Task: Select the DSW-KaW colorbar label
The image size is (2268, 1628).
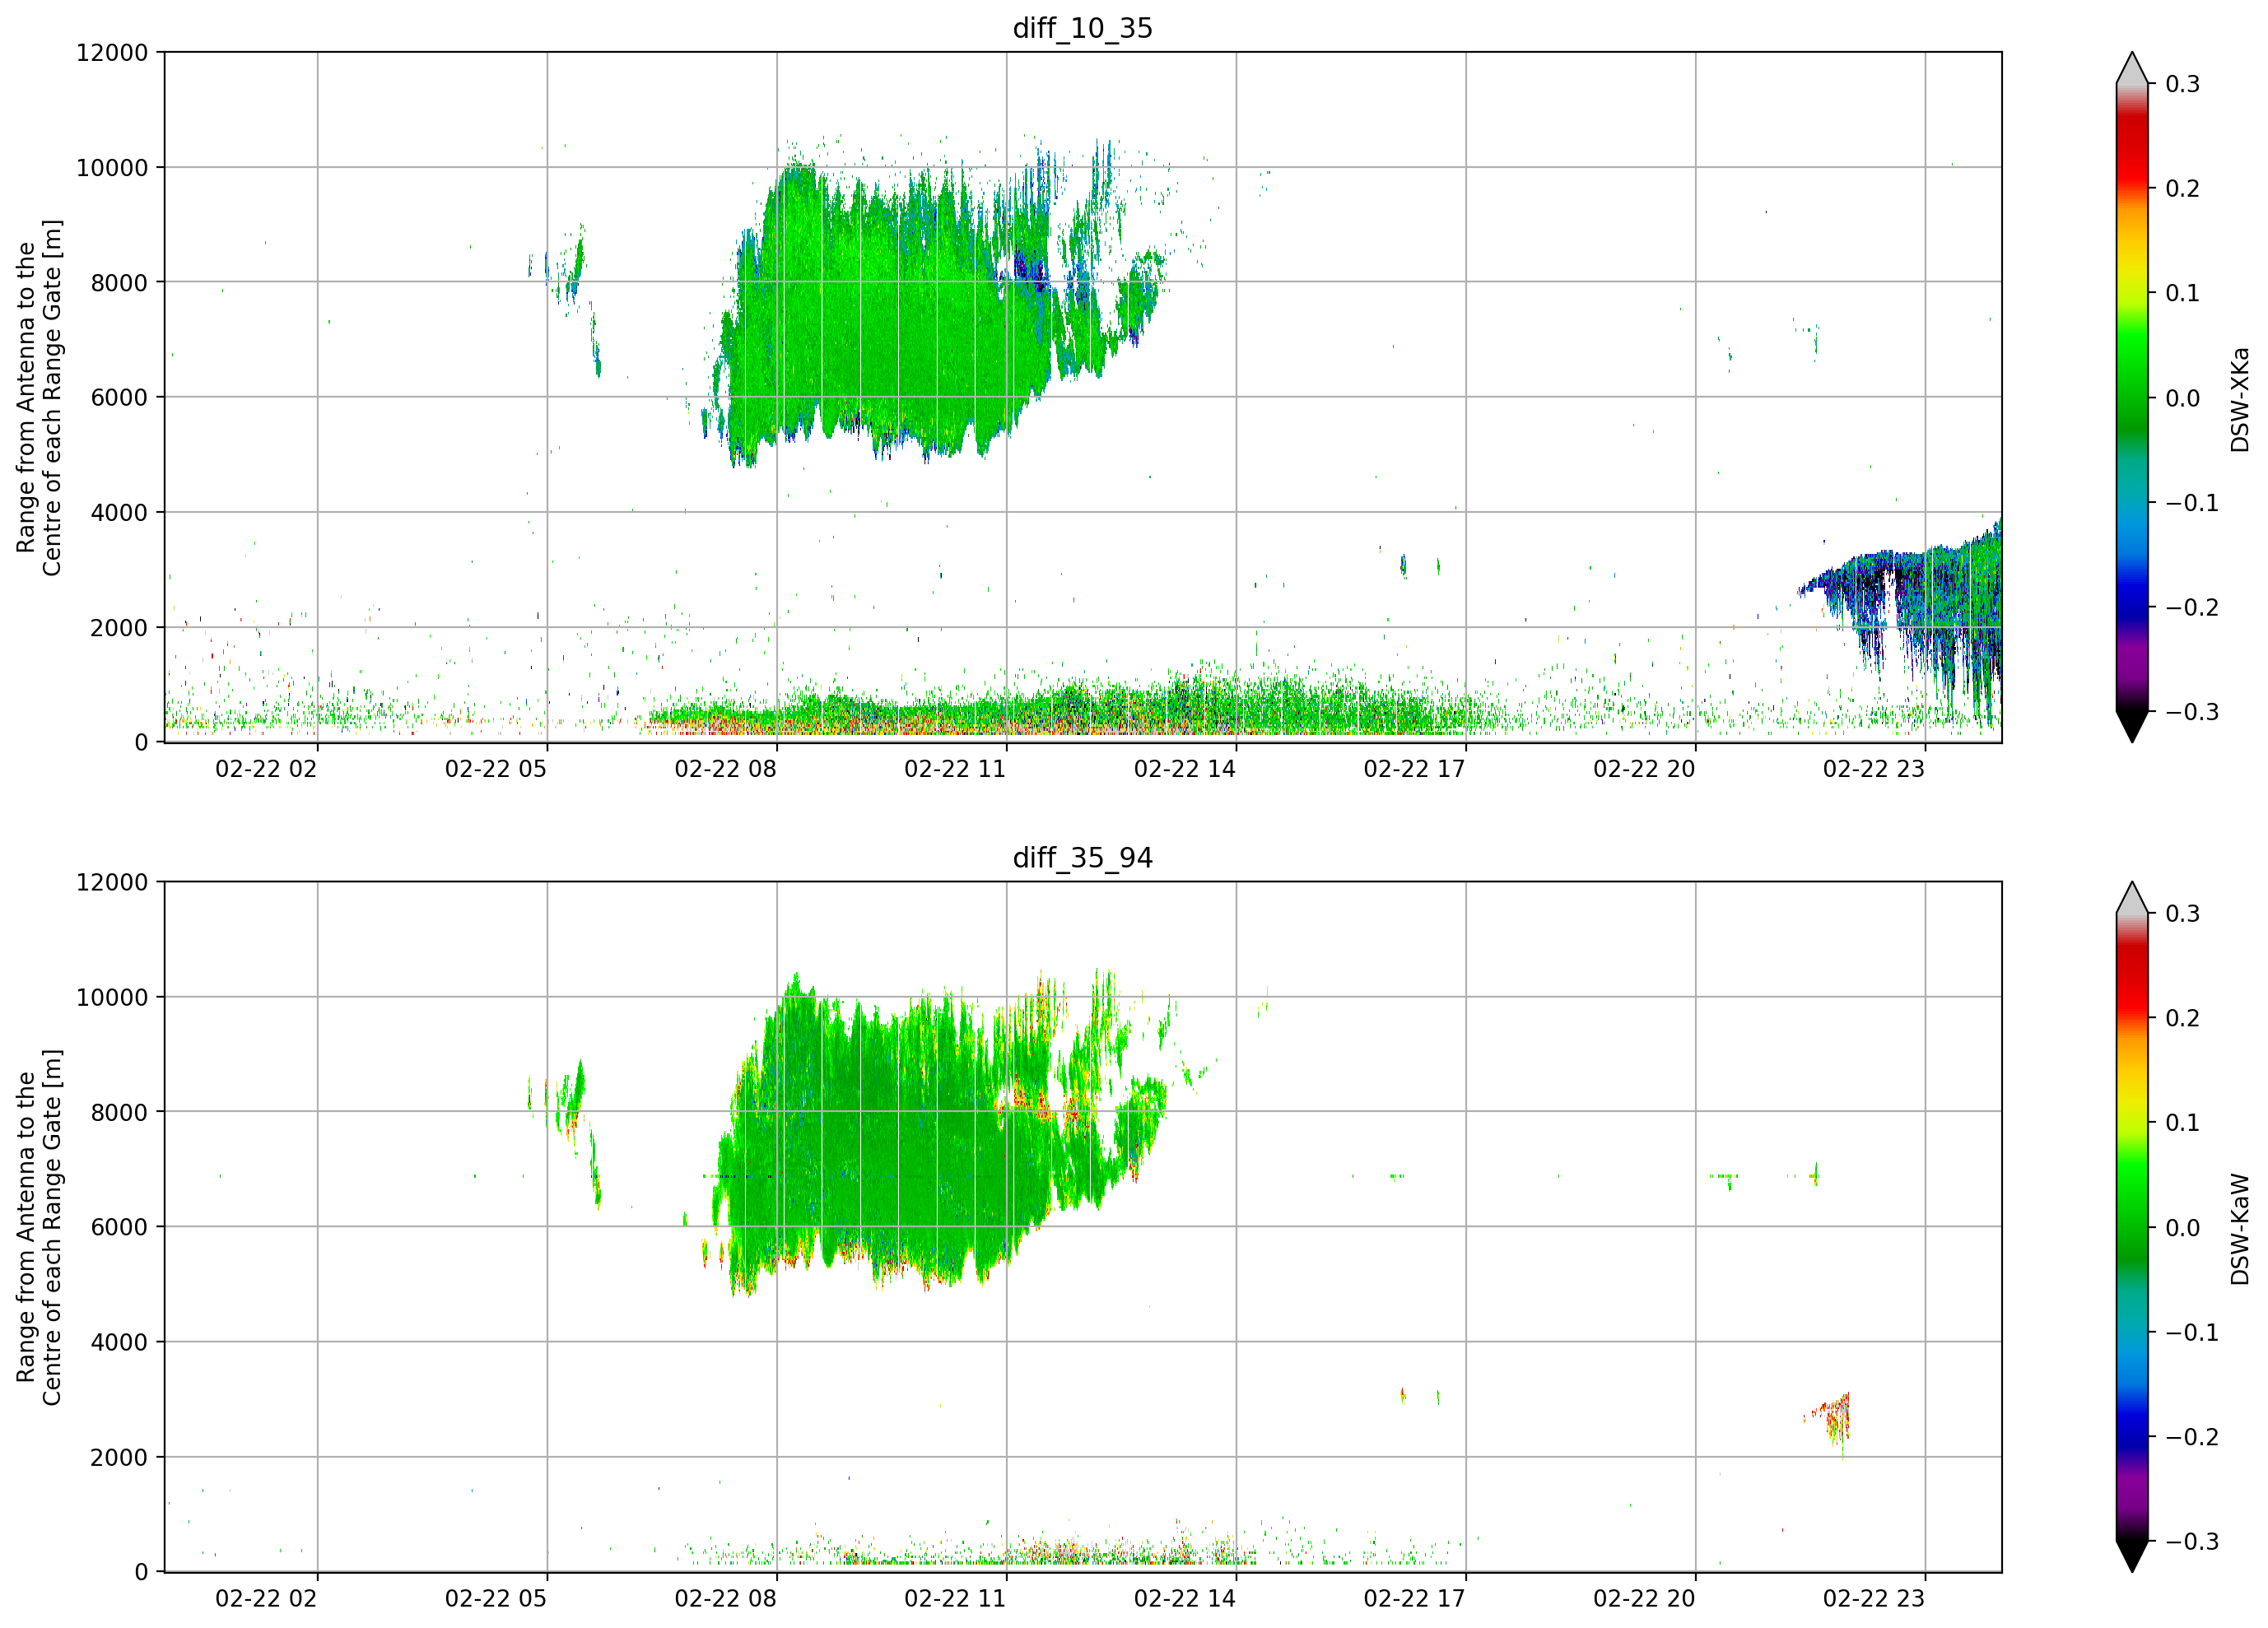Action: click(x=2239, y=1229)
